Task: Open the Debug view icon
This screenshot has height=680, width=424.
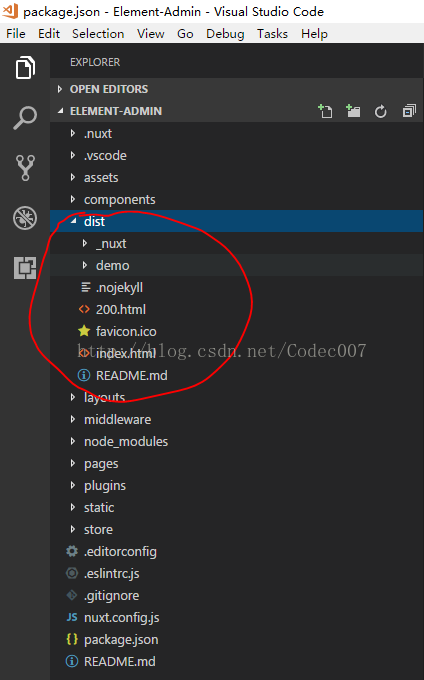Action: point(25,218)
